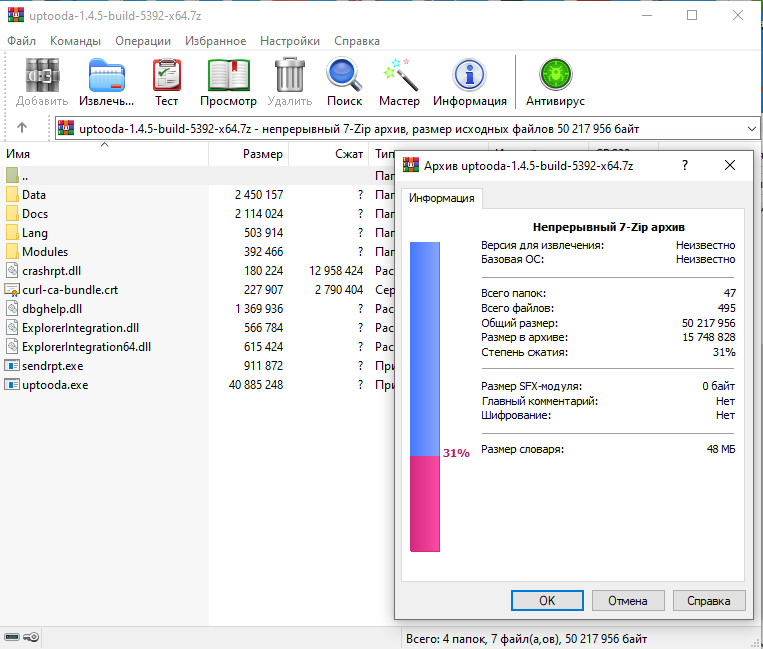
Task: Click size value 40 885 248
Action: point(256,385)
